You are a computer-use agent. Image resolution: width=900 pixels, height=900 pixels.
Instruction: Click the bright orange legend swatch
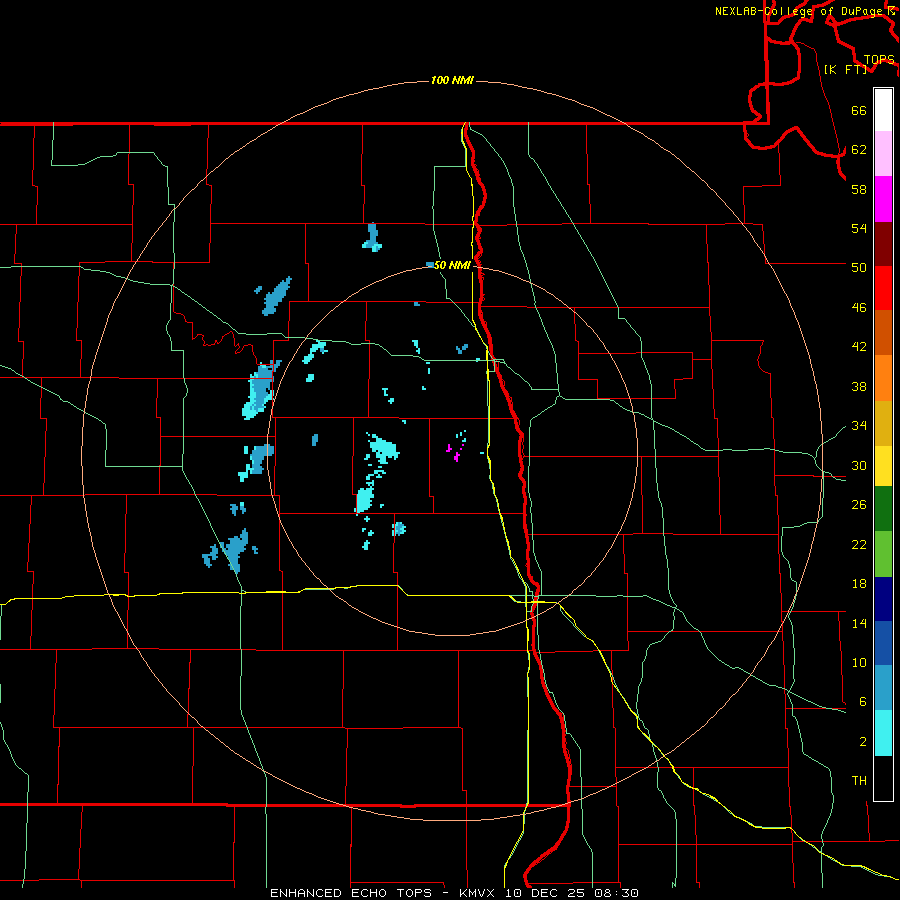(x=883, y=378)
